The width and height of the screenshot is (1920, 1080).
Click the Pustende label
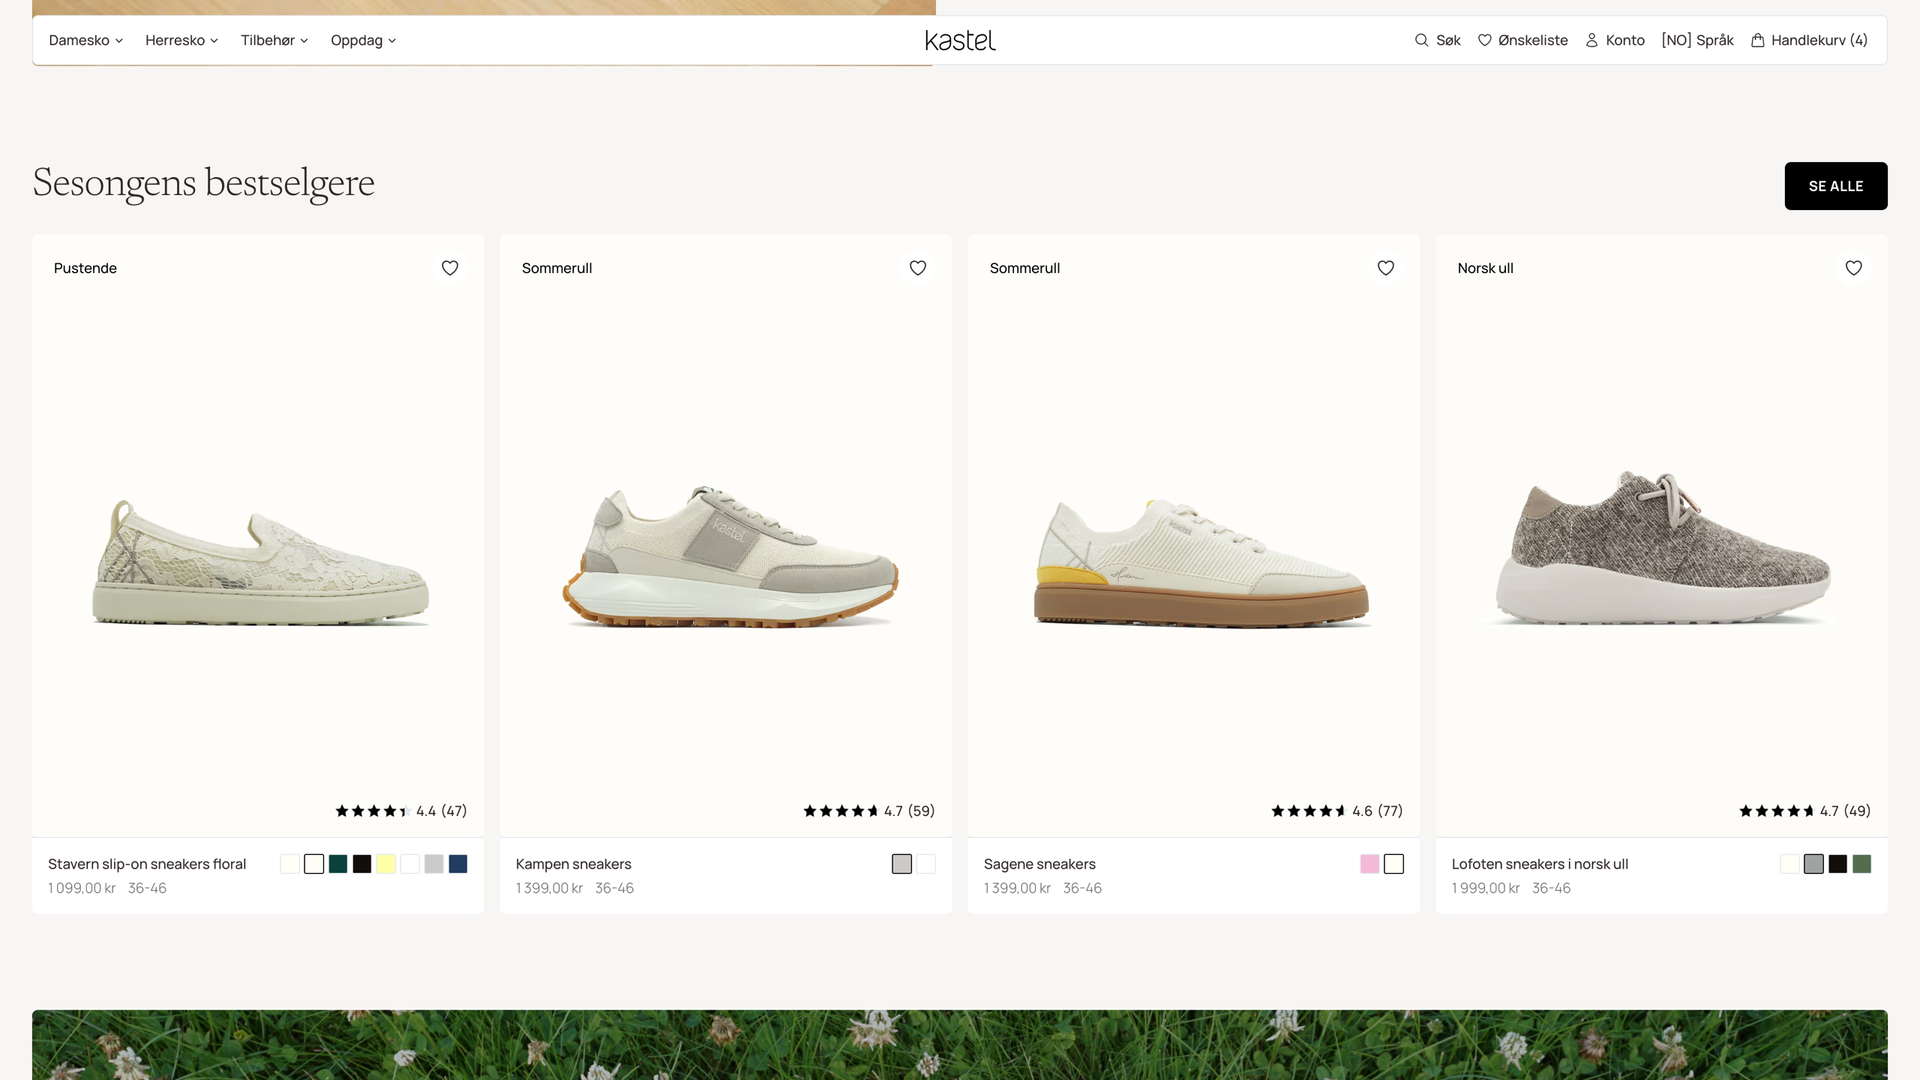(x=85, y=268)
